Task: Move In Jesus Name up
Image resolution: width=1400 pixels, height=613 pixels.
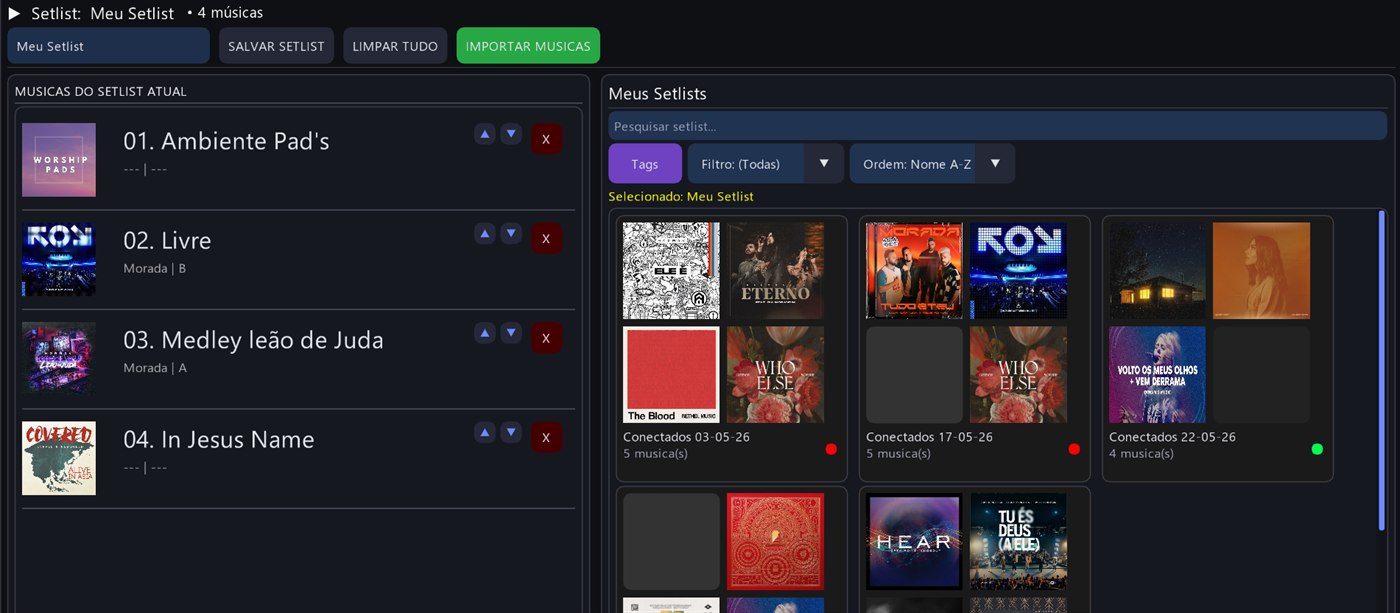Action: coord(485,432)
